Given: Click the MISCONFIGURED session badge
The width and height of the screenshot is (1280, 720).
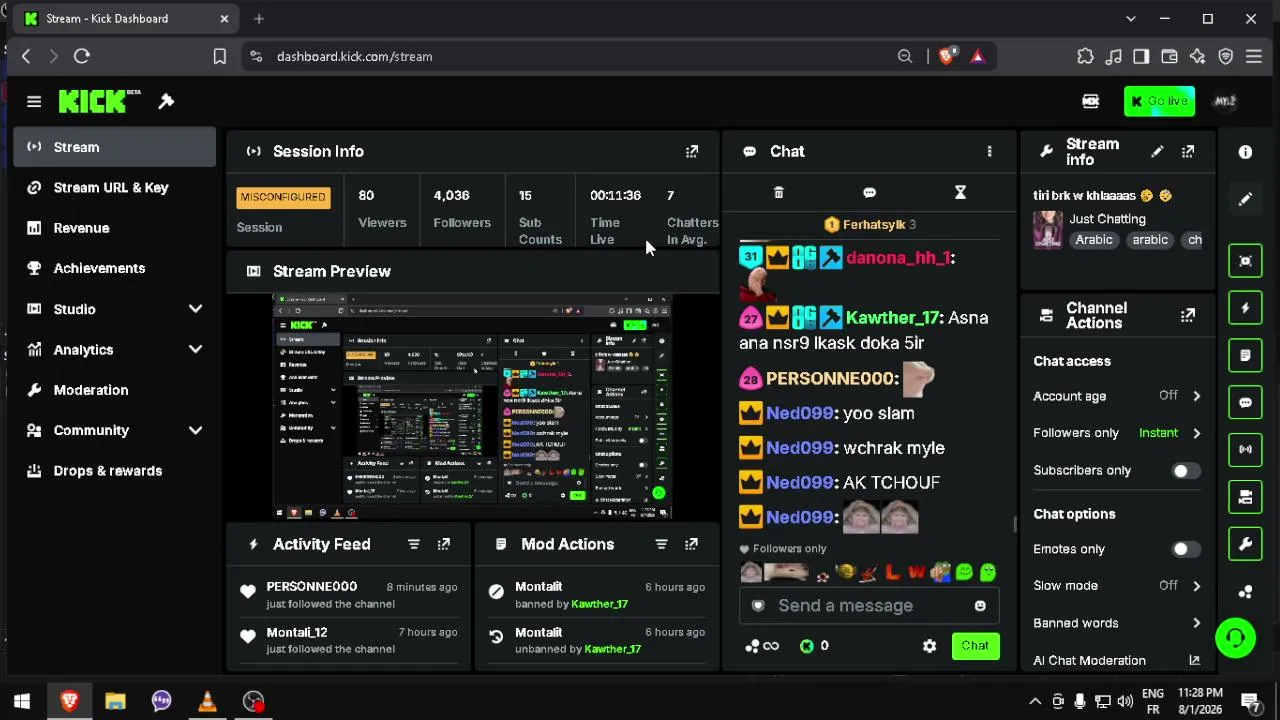Looking at the screenshot, I should (x=283, y=197).
